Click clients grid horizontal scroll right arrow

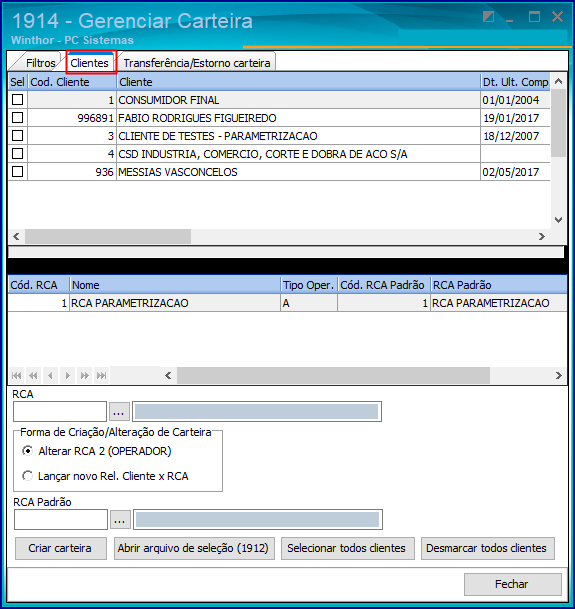542,236
